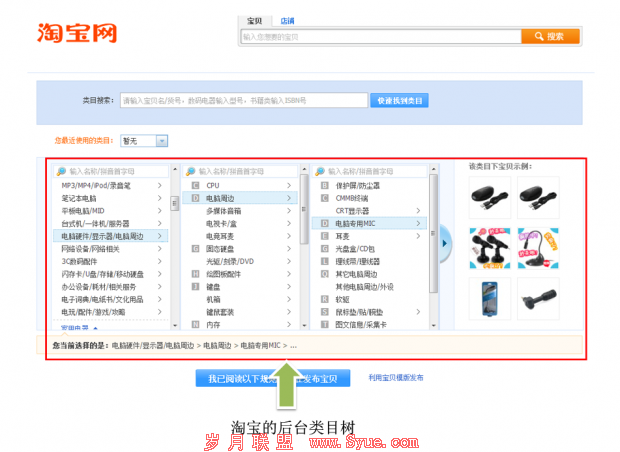The height and width of the screenshot is (452, 620).
Task: Click letter T icon beside 图文信息/采集卡
Action: [x=325, y=325]
